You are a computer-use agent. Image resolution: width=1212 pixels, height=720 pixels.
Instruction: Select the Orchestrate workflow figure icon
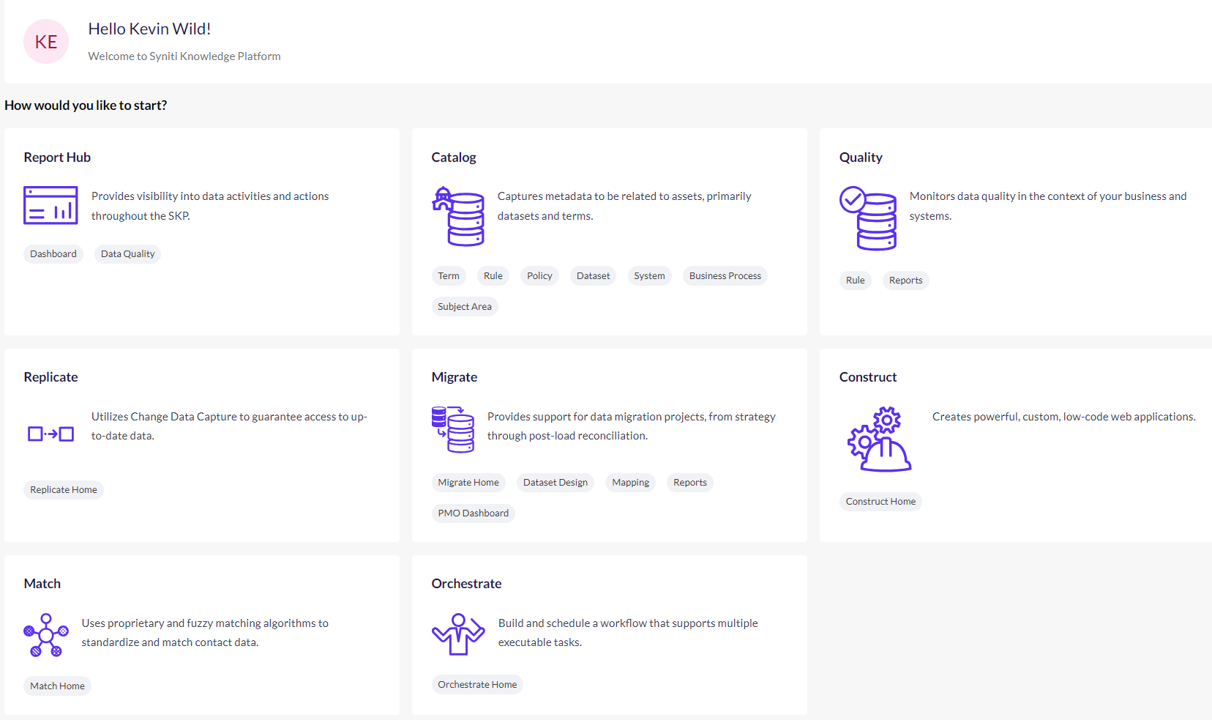459,633
